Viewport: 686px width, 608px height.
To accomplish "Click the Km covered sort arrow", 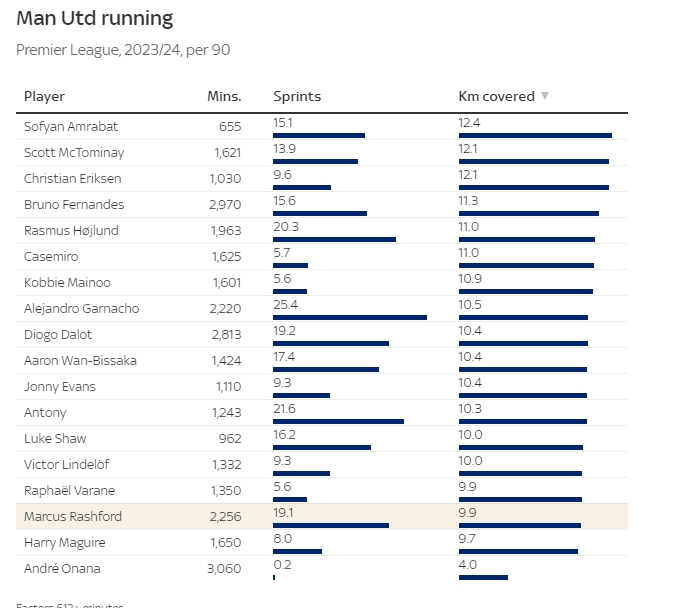I will 545,96.
